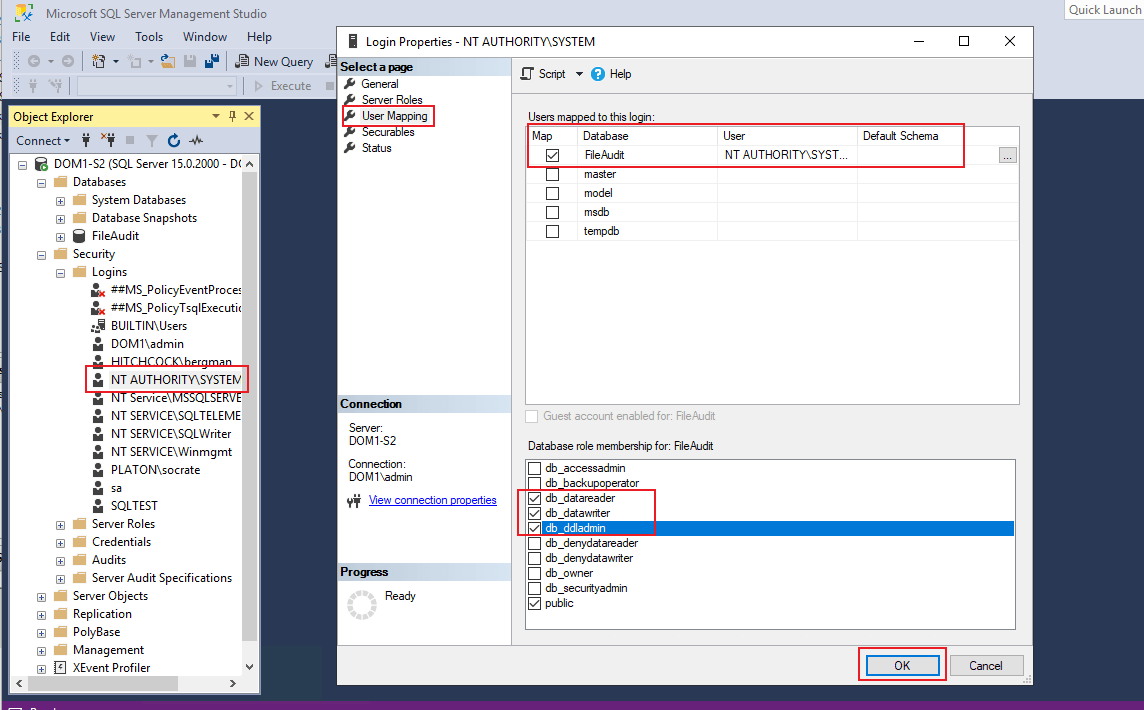Click the ellipsis button for Default Schema
This screenshot has height=710, width=1144.
coord(1007,155)
